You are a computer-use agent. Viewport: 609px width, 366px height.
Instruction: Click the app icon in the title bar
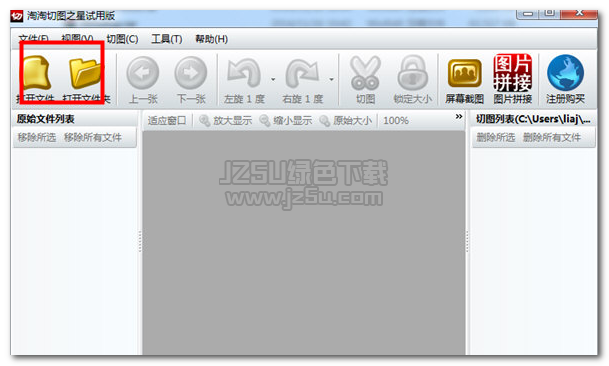17,16
